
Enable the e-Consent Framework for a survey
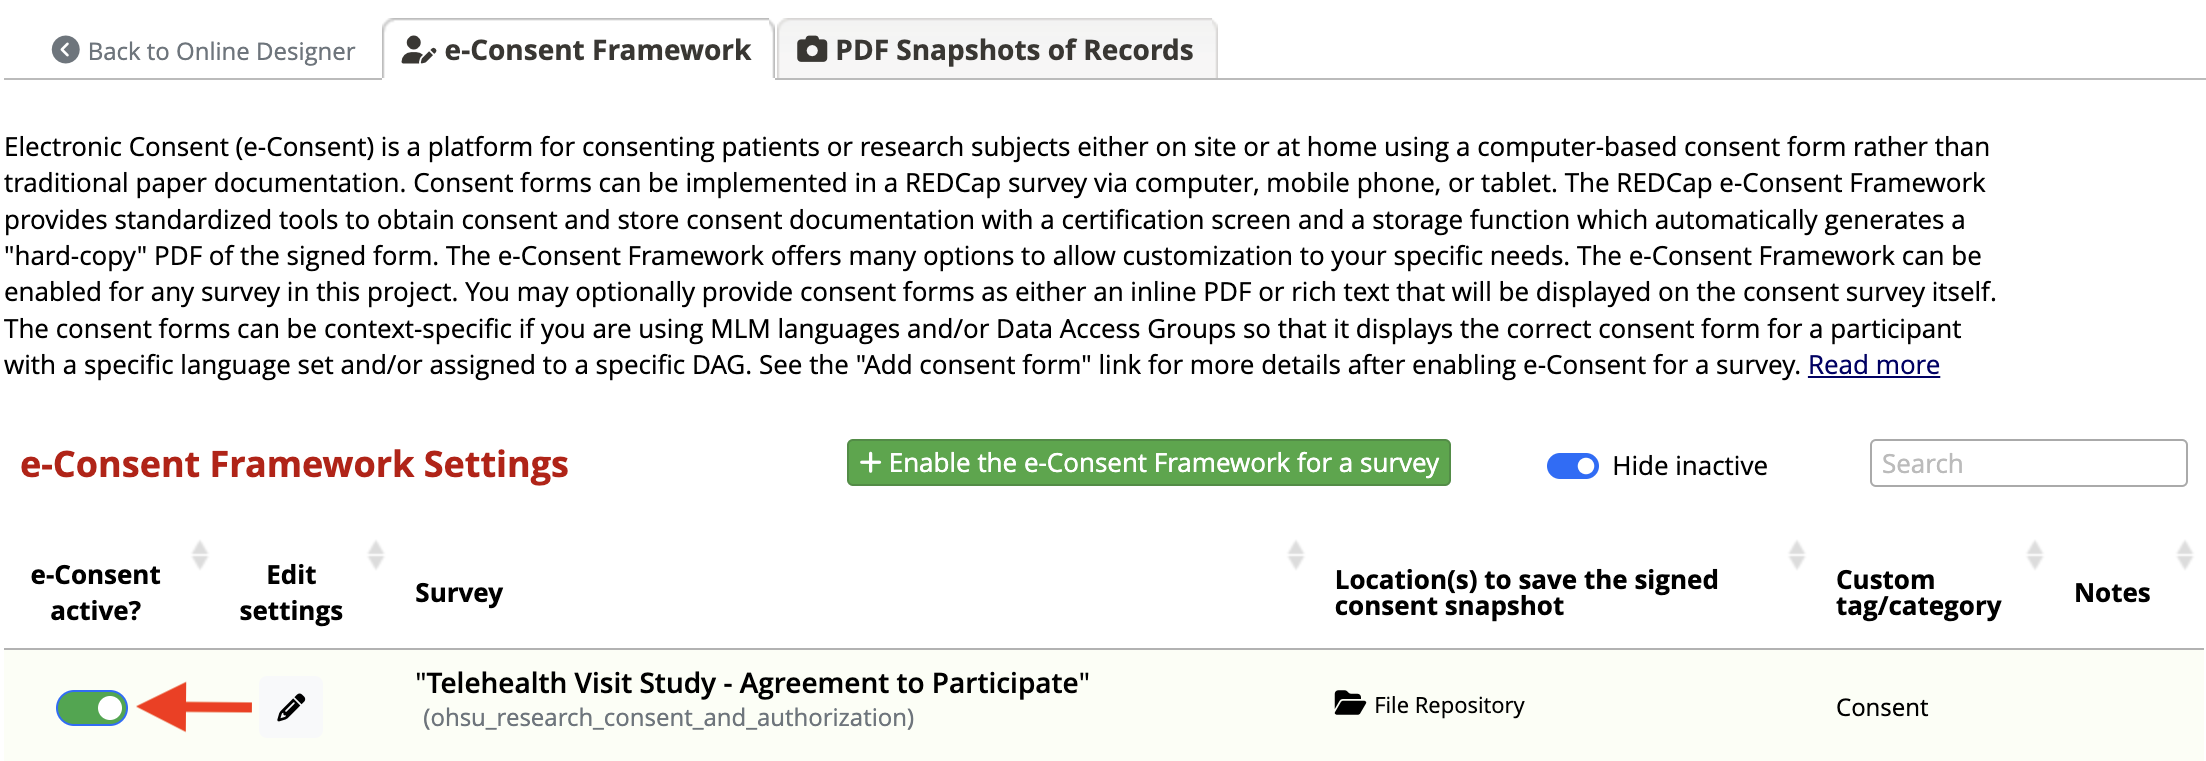[1148, 463]
